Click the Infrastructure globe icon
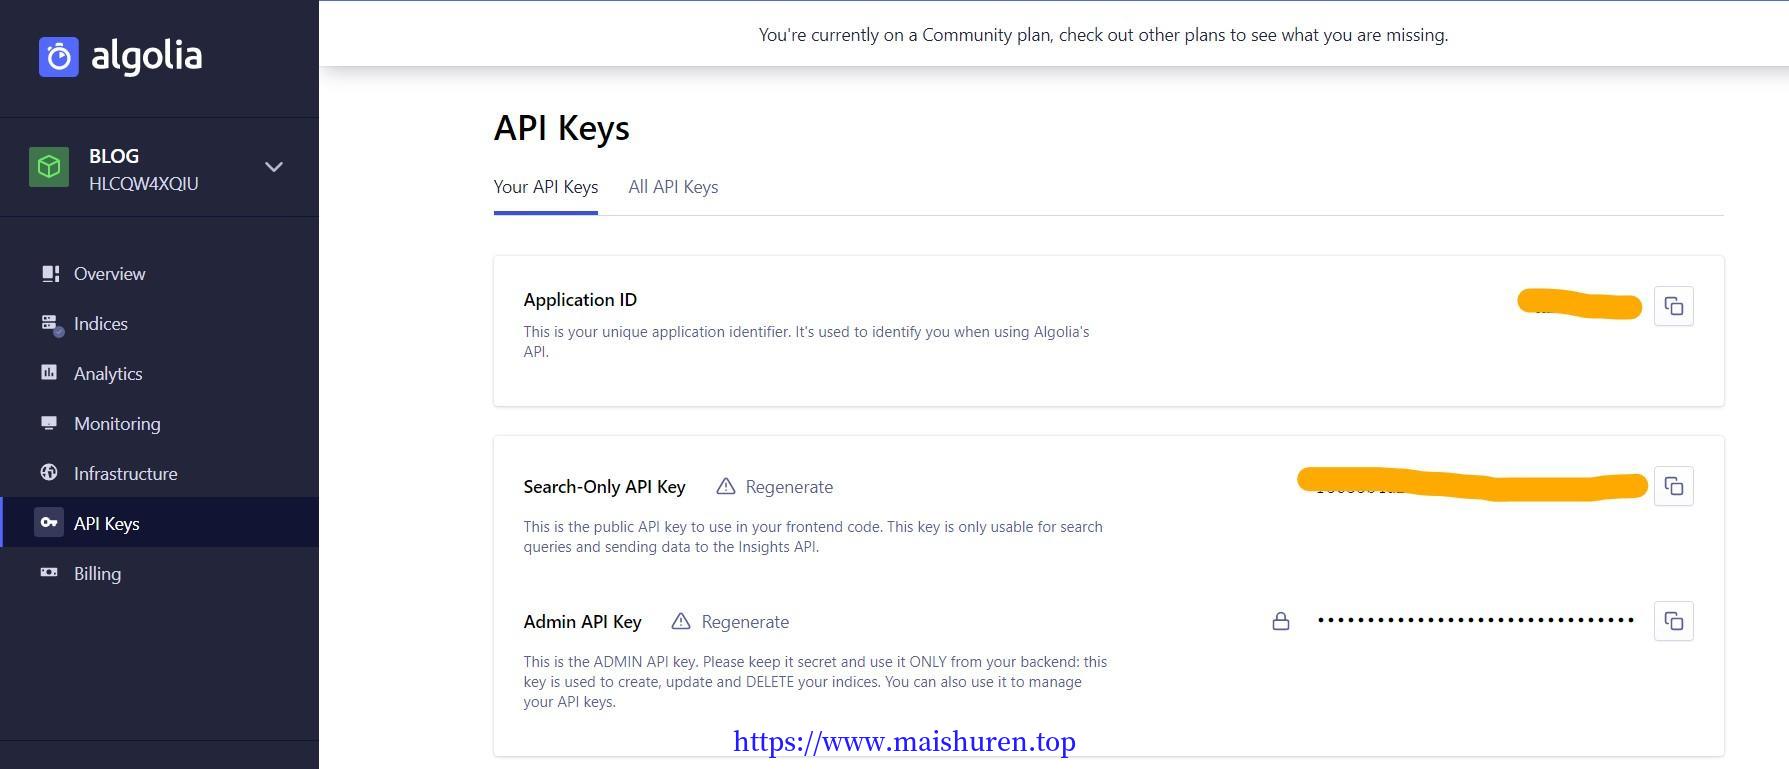This screenshot has width=1789, height=769. coord(49,473)
